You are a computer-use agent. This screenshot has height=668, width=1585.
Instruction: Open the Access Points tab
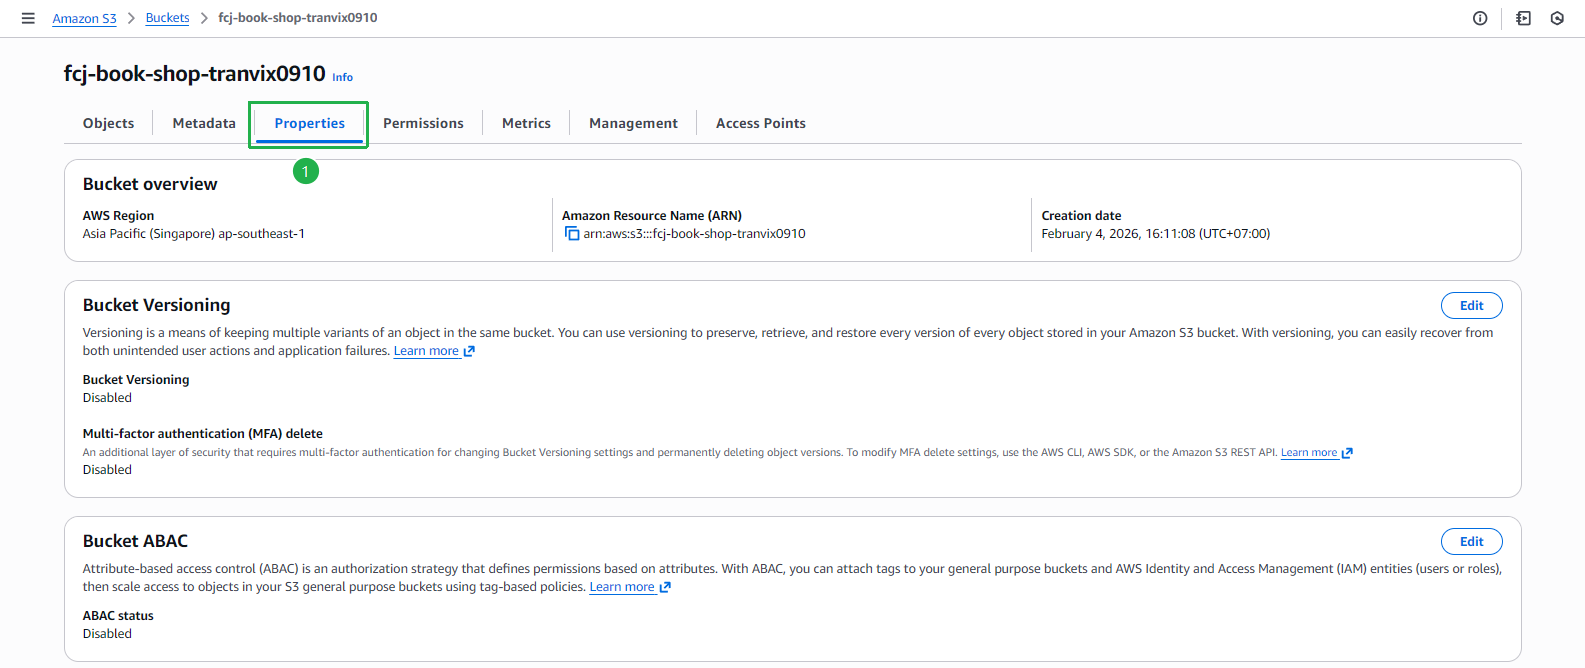point(760,123)
